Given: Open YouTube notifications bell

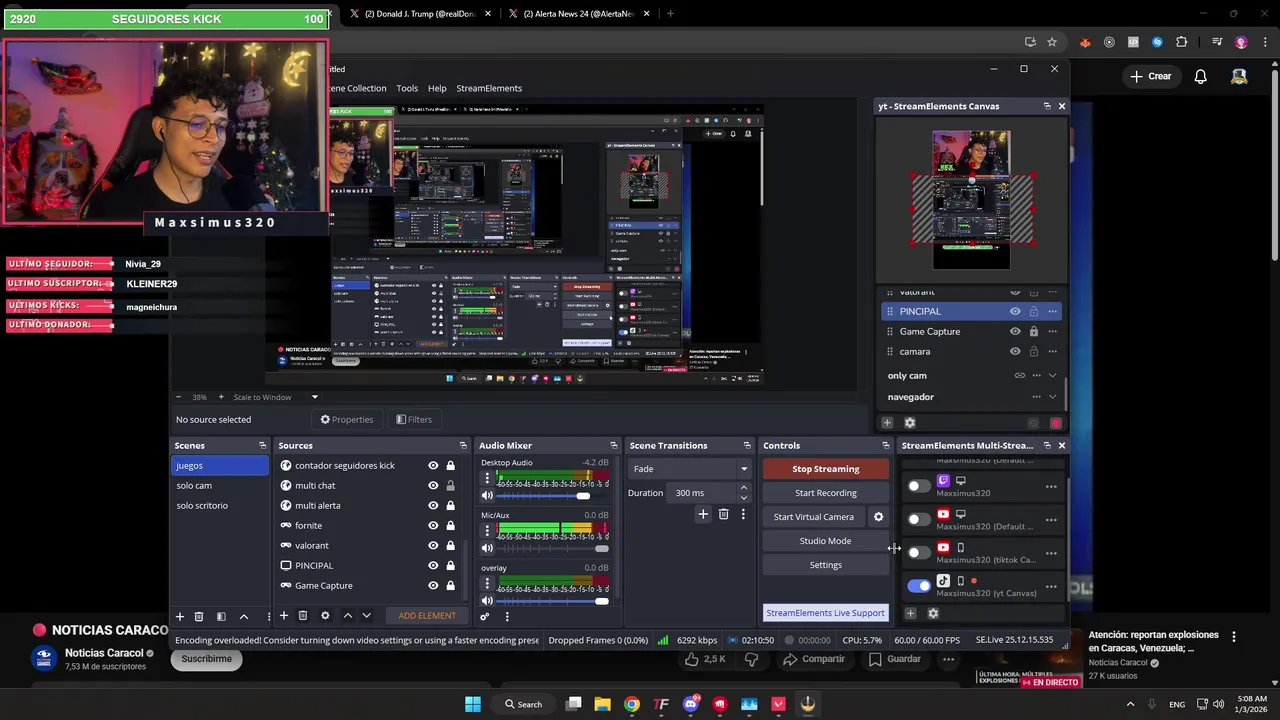Looking at the screenshot, I should pyautogui.click(x=1200, y=76).
